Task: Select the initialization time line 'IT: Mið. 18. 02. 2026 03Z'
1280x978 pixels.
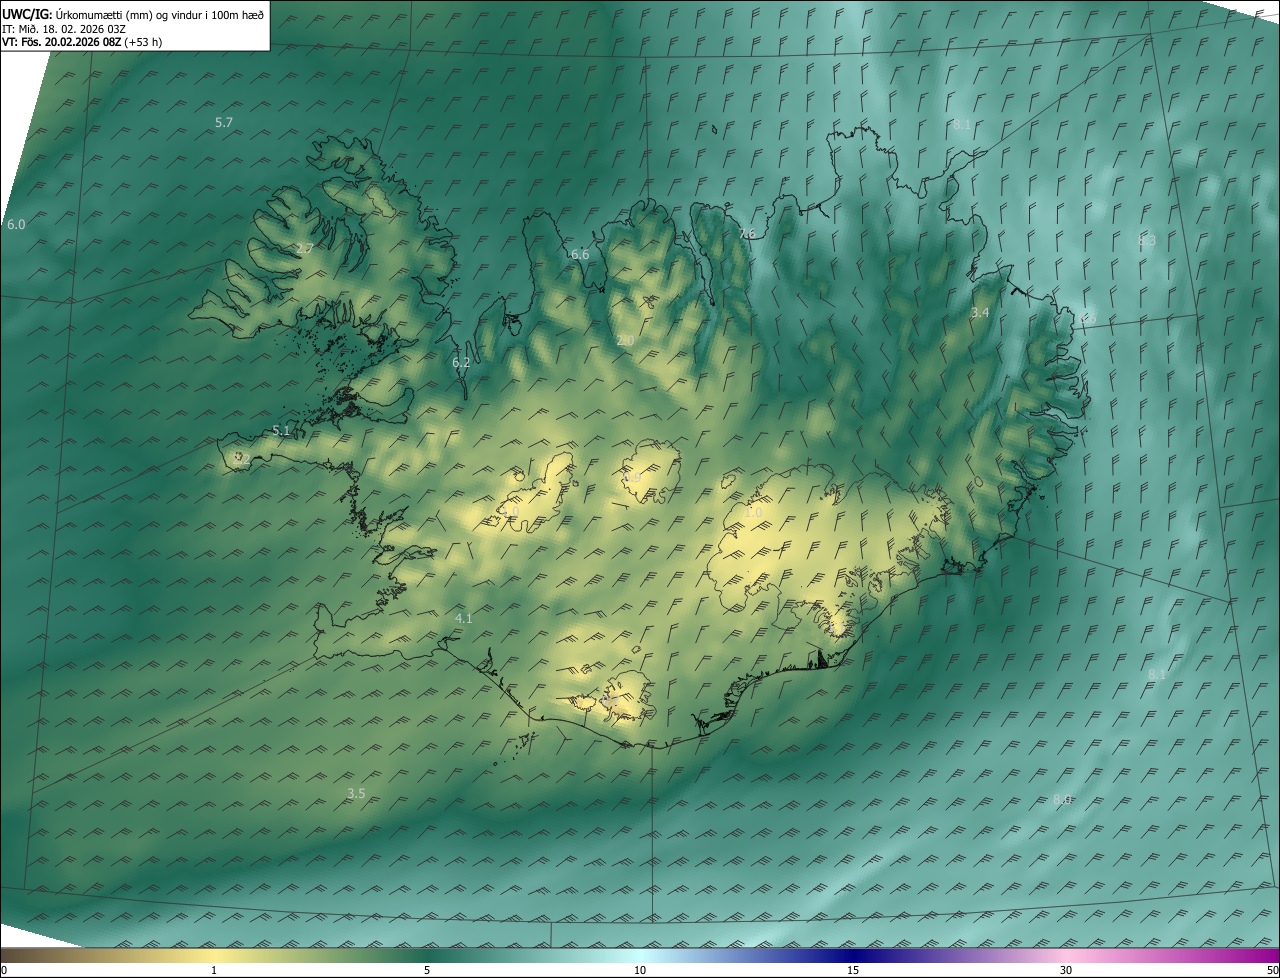Action: coord(64,28)
